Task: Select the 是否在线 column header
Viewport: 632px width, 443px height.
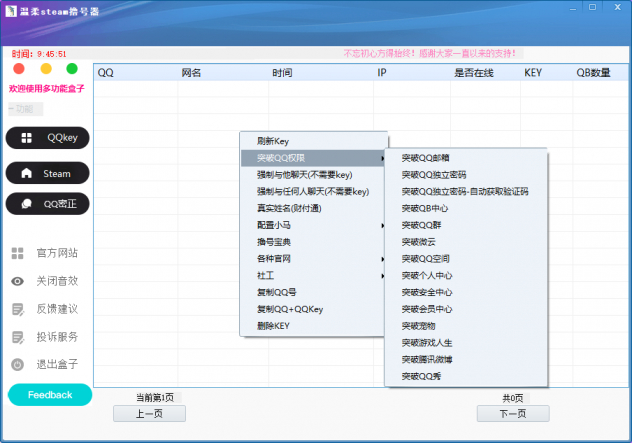Action: (485, 73)
